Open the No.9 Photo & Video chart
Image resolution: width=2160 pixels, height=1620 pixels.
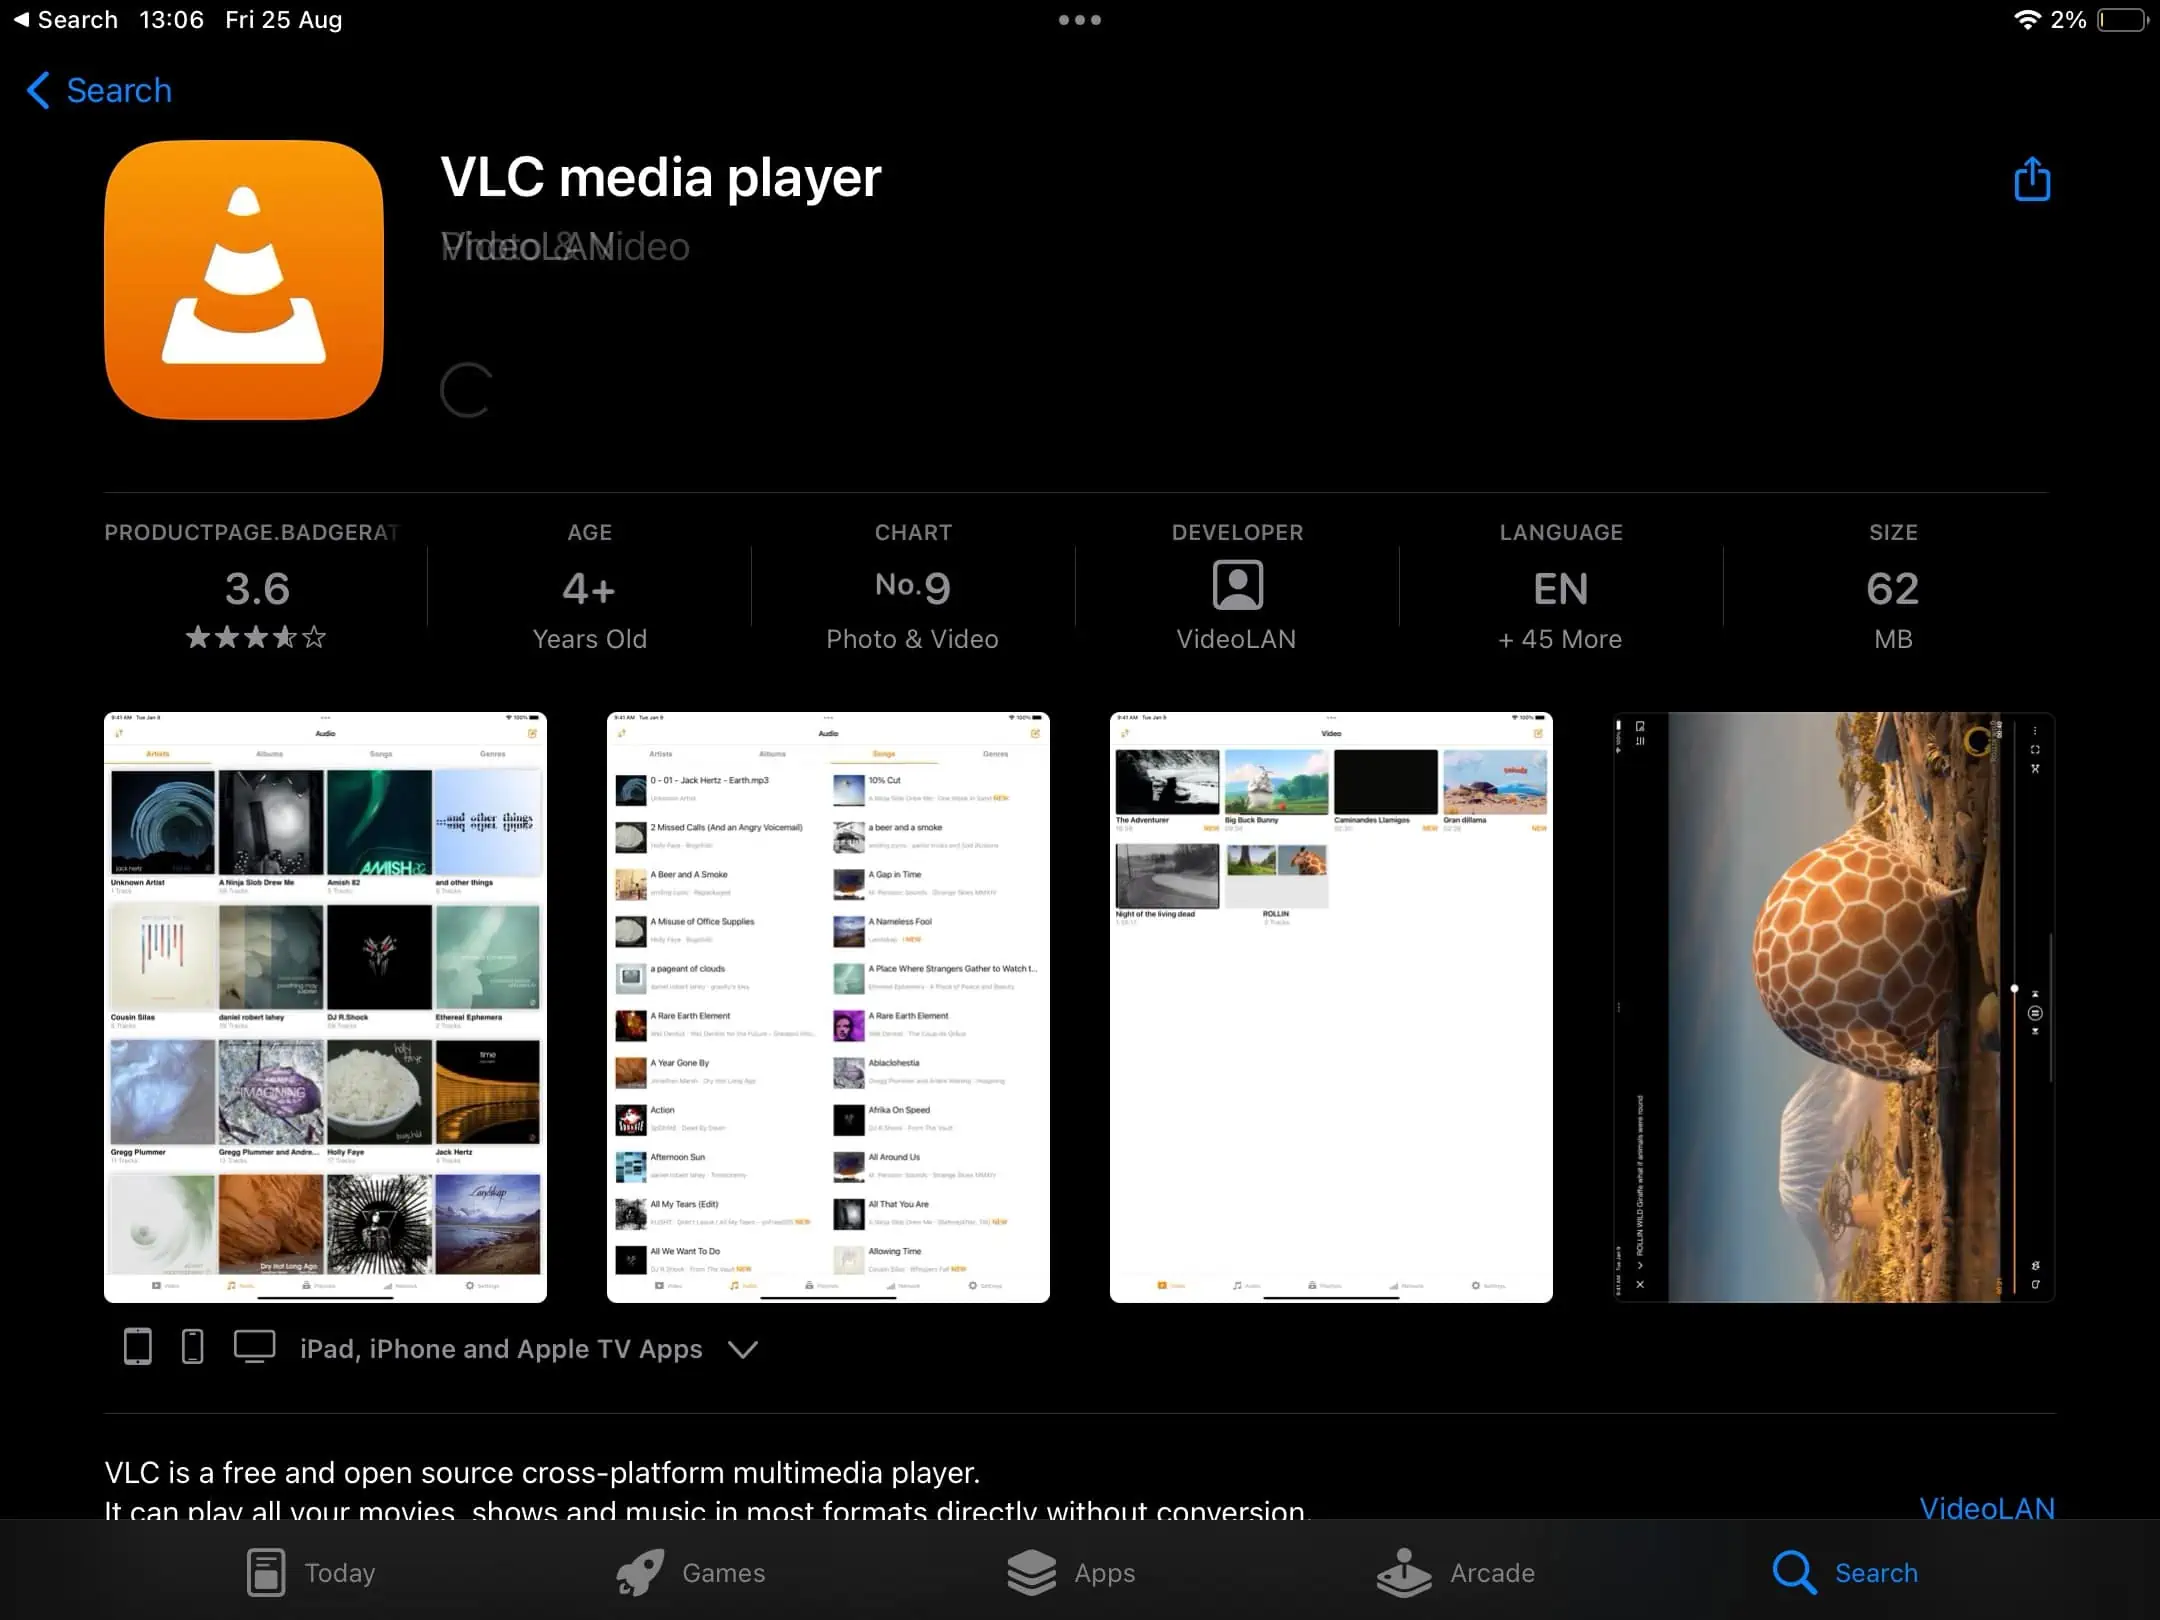tap(913, 588)
